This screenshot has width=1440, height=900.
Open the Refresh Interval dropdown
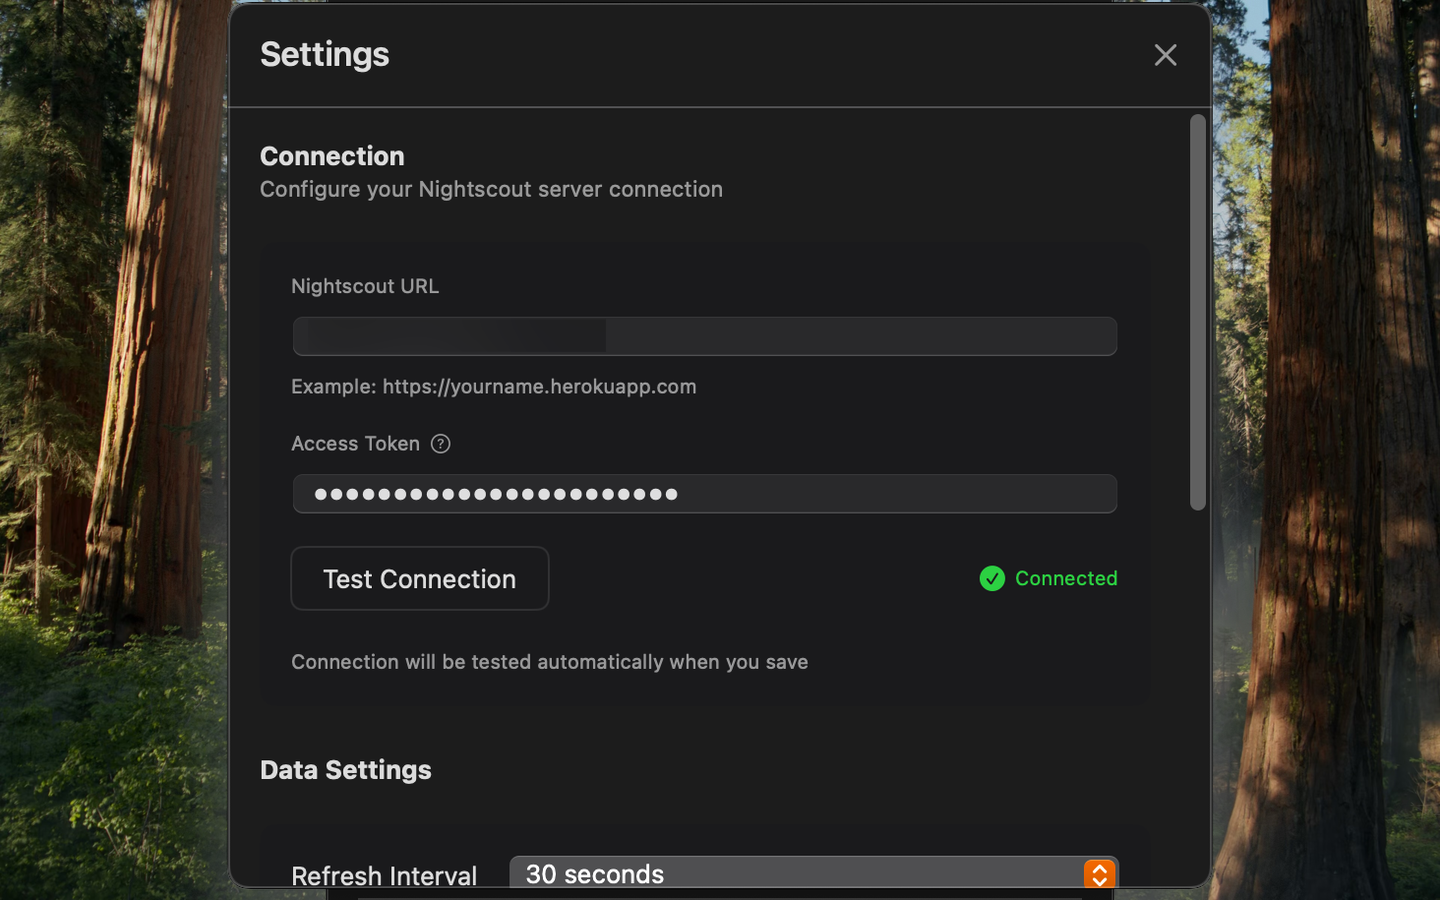814,872
